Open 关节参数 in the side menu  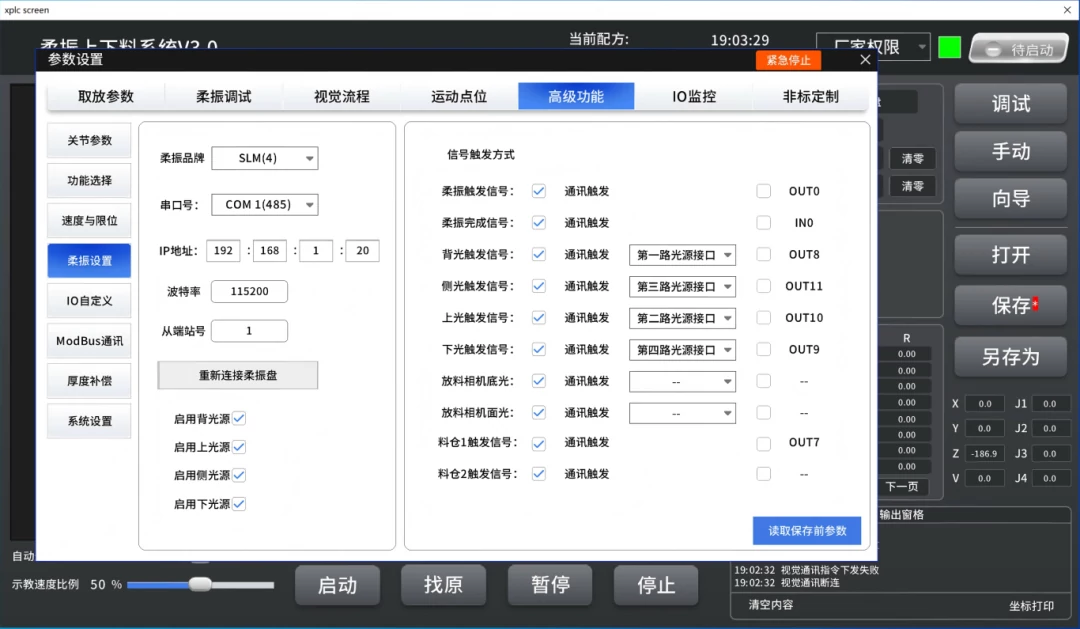(89, 141)
